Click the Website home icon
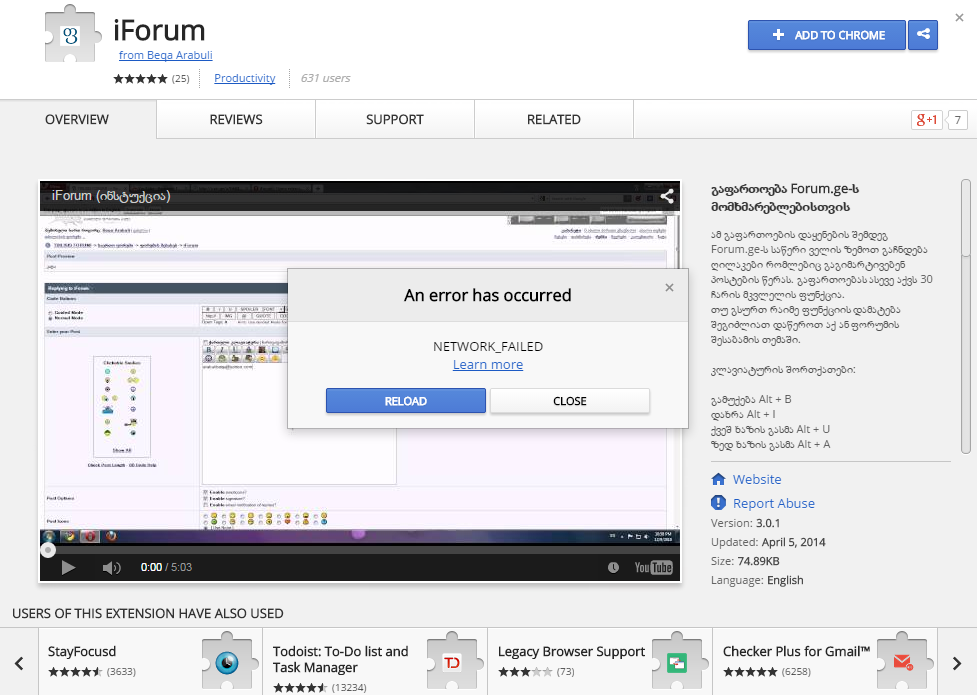 point(718,479)
